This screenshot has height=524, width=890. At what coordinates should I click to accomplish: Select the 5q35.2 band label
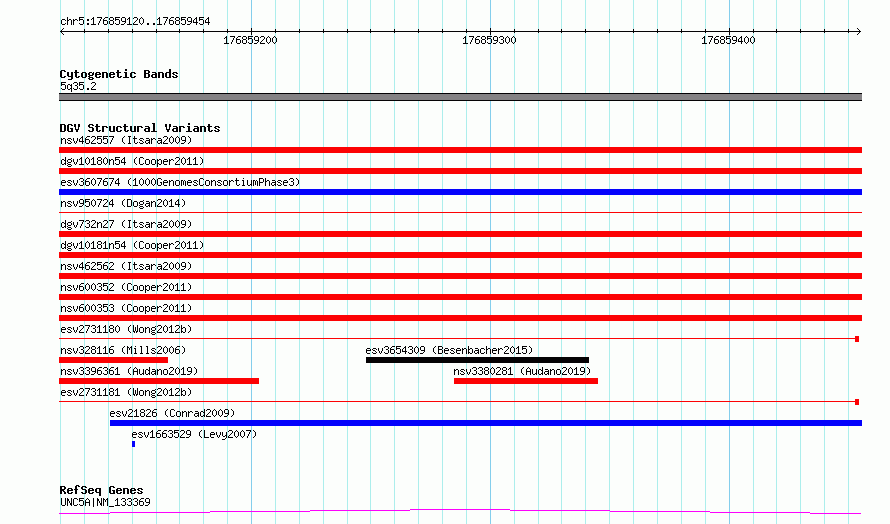pos(78,86)
